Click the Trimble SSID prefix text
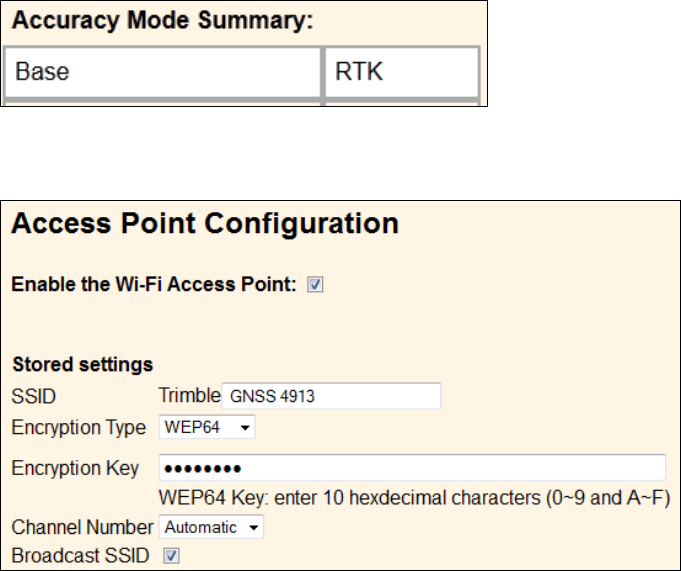Viewport: 681px width, 571px height. pos(189,396)
